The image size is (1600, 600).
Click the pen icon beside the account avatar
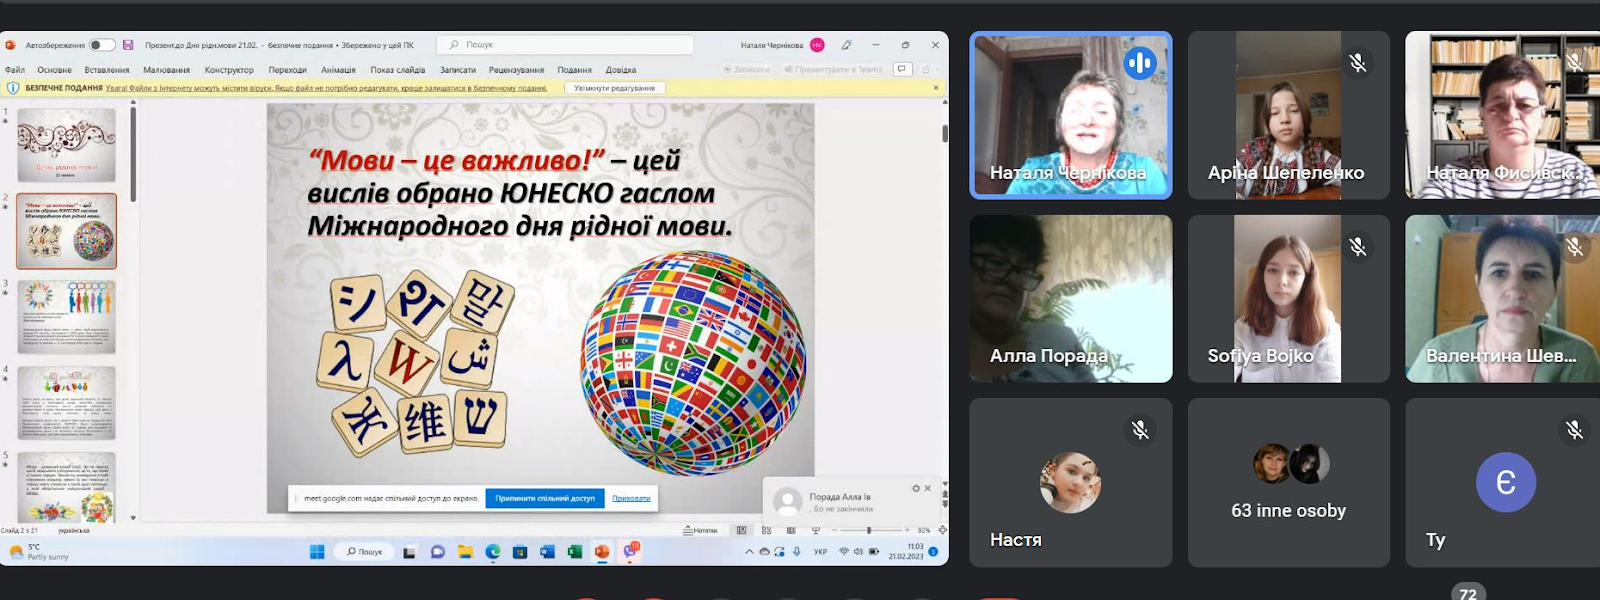(x=847, y=45)
